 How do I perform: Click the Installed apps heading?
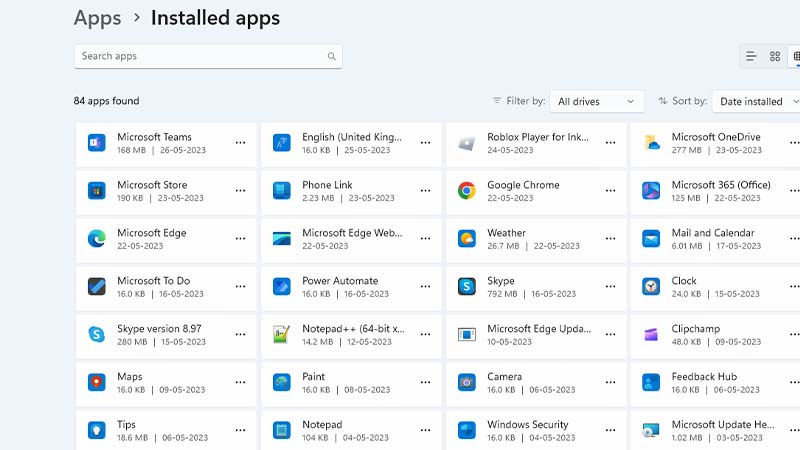point(215,18)
